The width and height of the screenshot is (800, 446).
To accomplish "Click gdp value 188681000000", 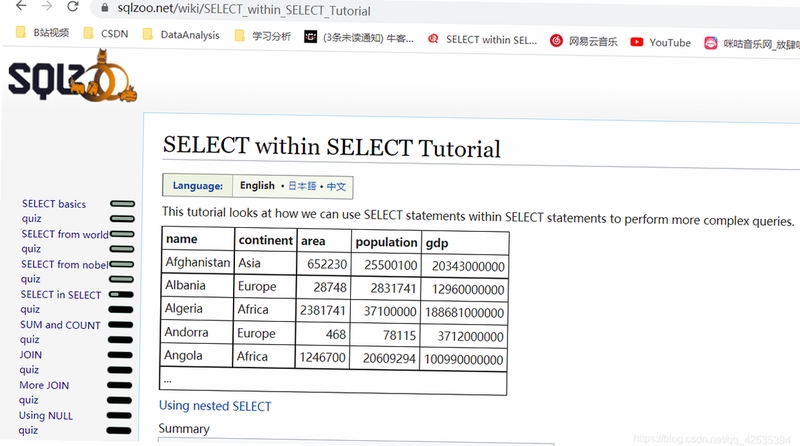I will (464, 313).
